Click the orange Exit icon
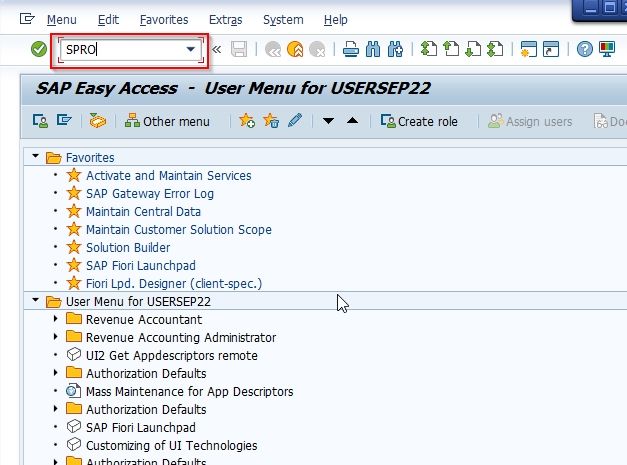This screenshot has height=465, width=627. click(x=295, y=50)
